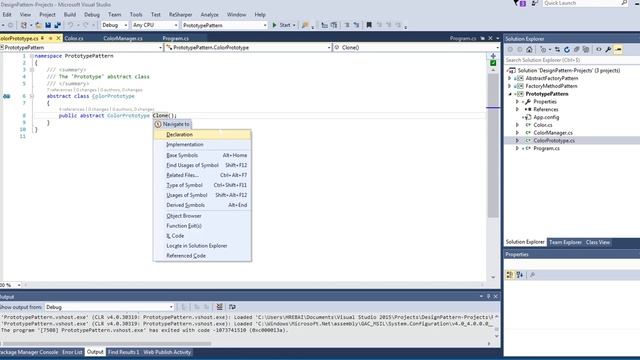Expand References node in Solution Explorer
This screenshot has height=360, width=640.
(x=518, y=109)
